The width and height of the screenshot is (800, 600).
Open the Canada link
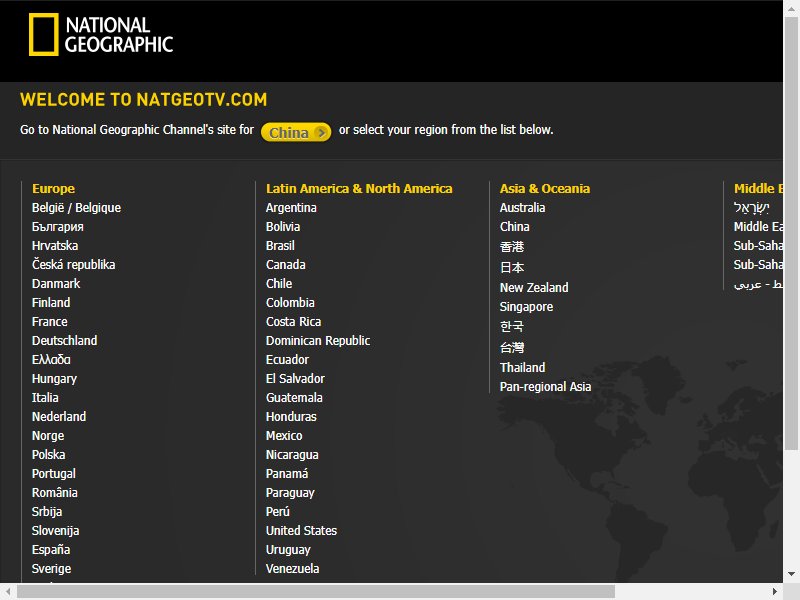click(286, 264)
